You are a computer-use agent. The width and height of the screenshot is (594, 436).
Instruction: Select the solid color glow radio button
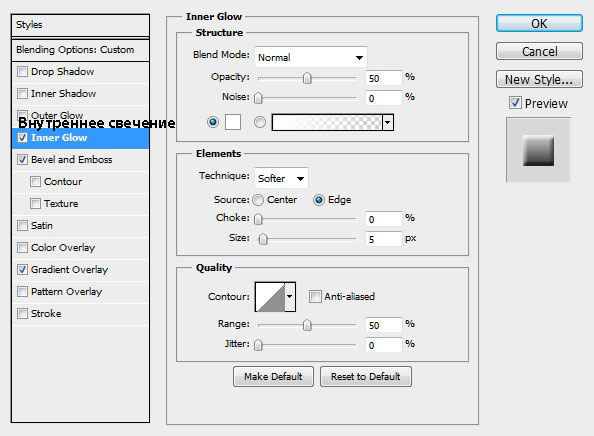point(213,122)
